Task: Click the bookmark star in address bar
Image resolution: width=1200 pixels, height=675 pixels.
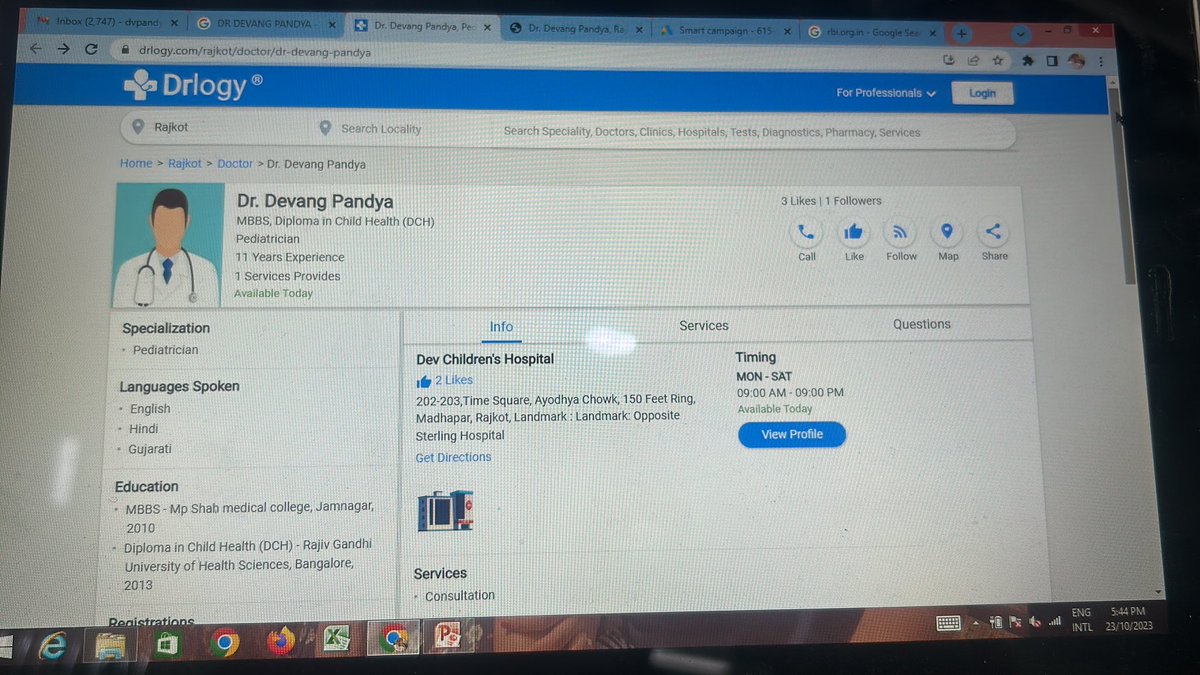Action: click(x=997, y=60)
